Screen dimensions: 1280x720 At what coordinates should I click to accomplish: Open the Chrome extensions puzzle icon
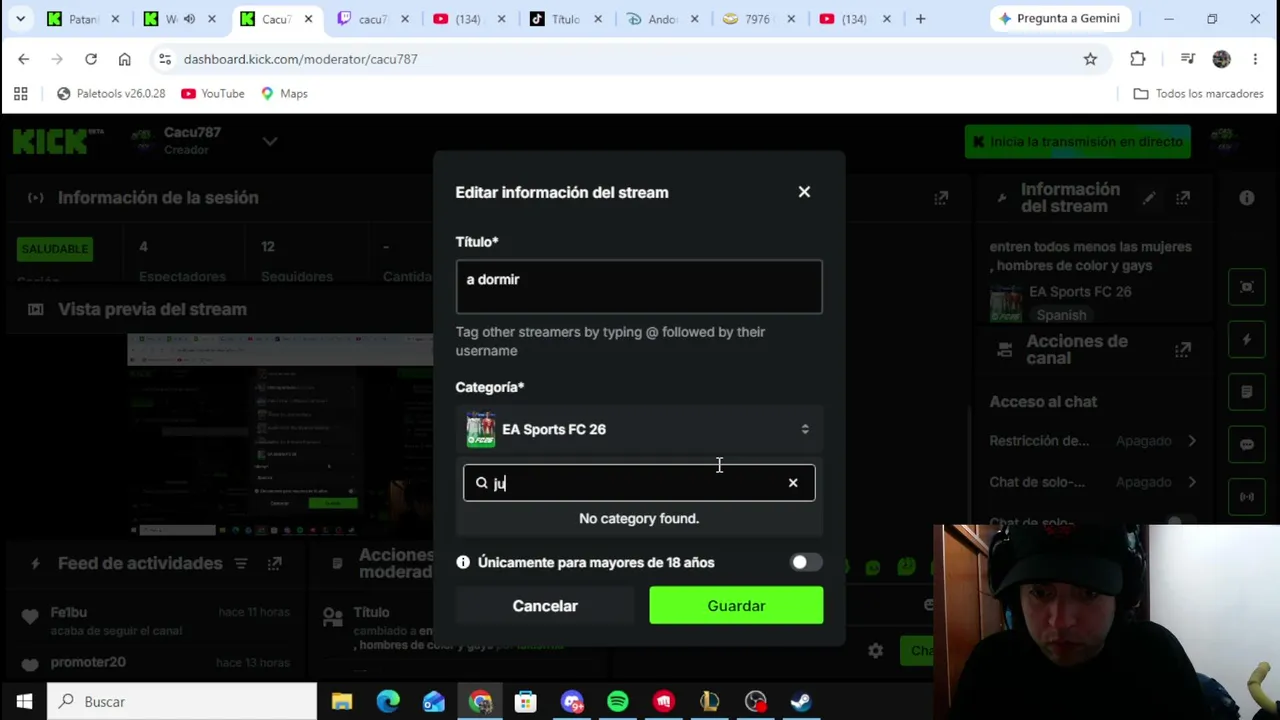tap(1138, 59)
